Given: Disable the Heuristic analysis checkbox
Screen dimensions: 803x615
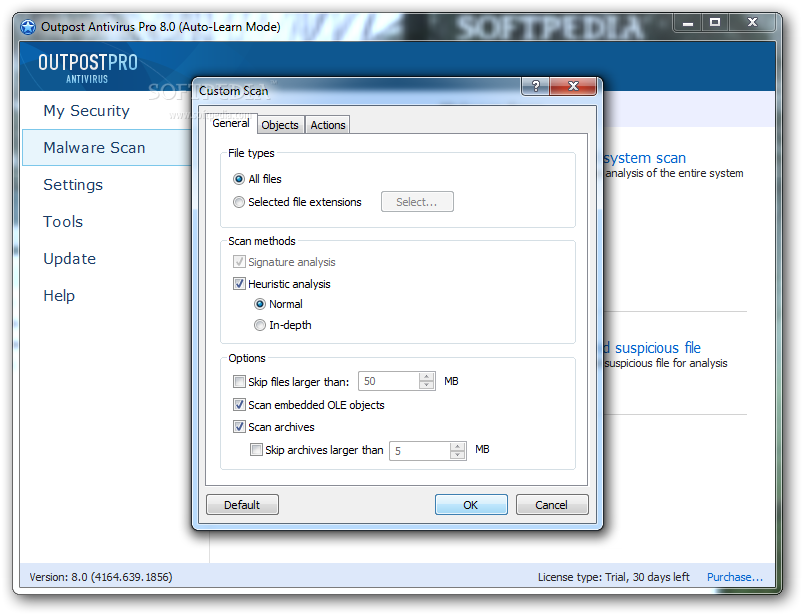Looking at the screenshot, I should click(x=239, y=284).
